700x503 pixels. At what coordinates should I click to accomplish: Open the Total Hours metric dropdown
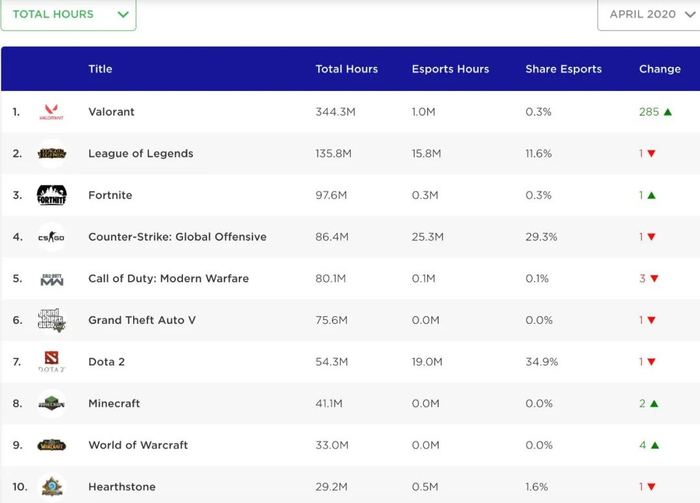(x=70, y=15)
